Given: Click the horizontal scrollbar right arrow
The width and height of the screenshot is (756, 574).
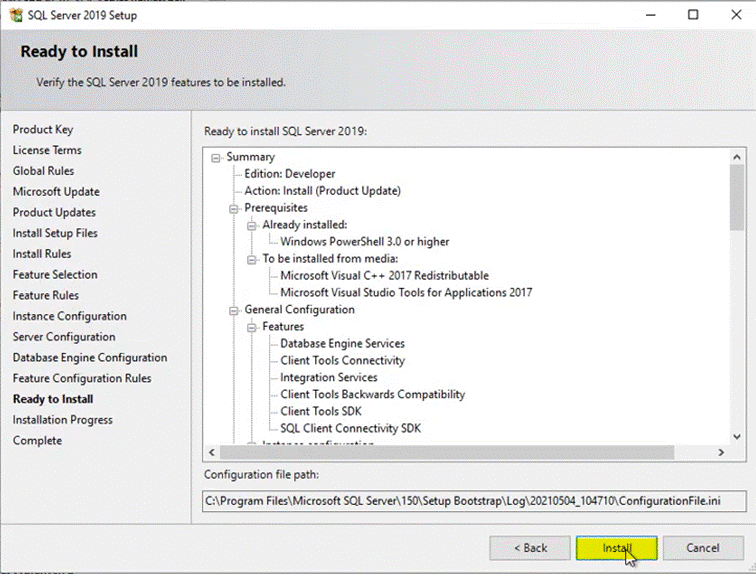Looking at the screenshot, I should tap(721, 452).
